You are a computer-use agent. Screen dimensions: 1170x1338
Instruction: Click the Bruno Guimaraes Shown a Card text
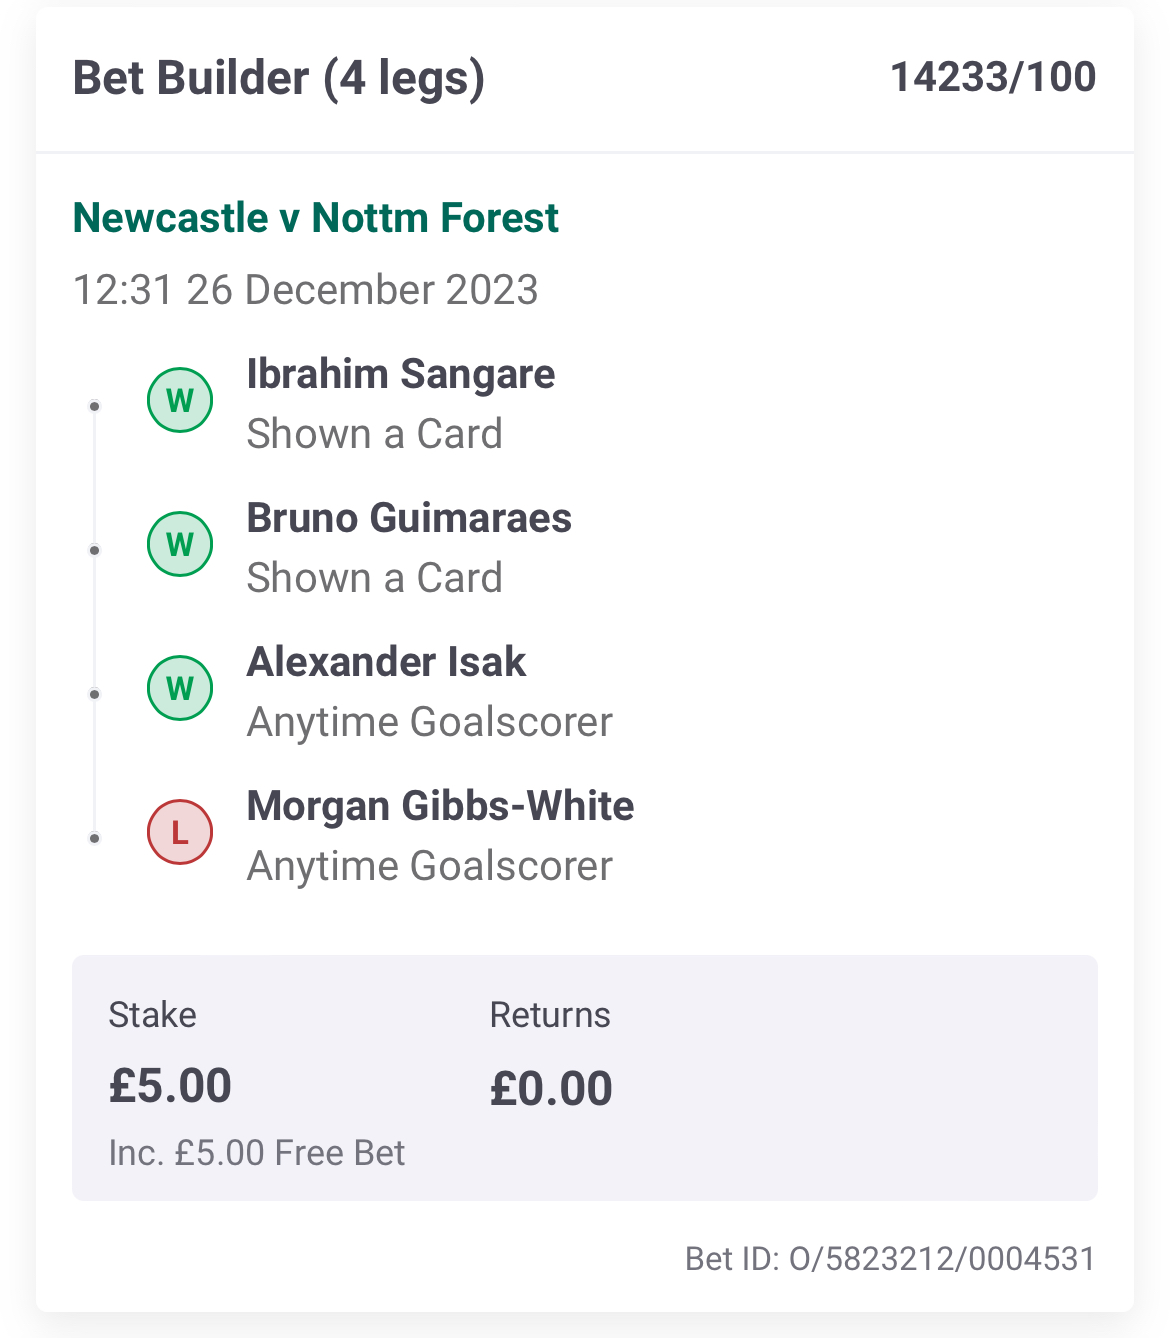[375, 578]
